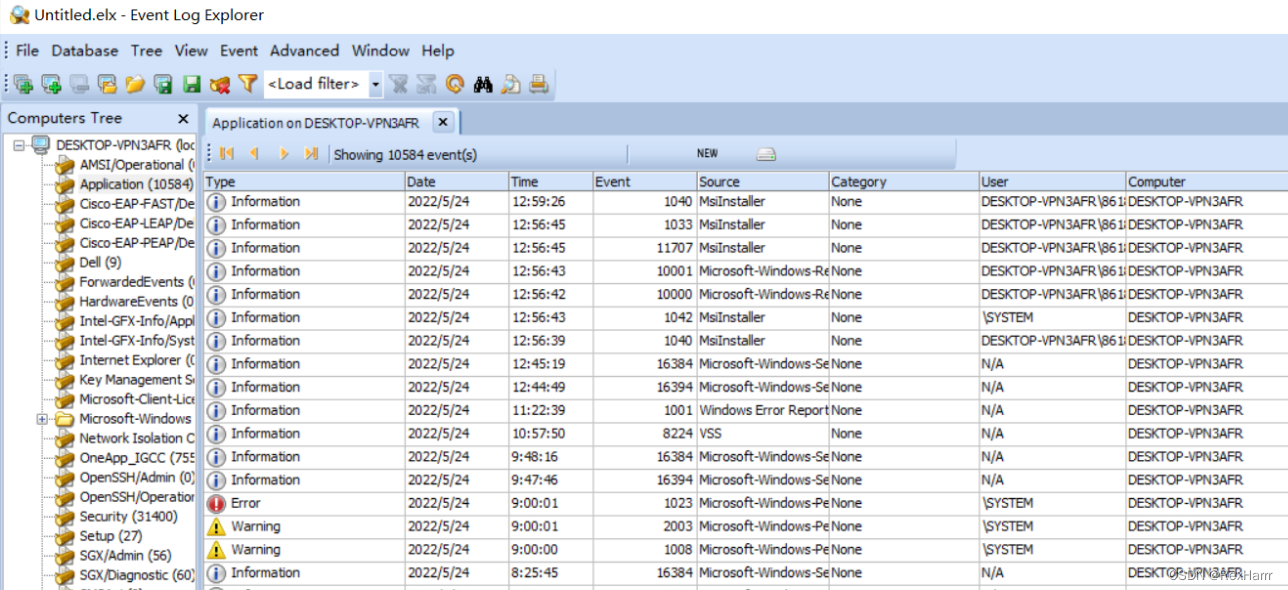
Task: Close the Computers Tree panel
Action: 183,119
